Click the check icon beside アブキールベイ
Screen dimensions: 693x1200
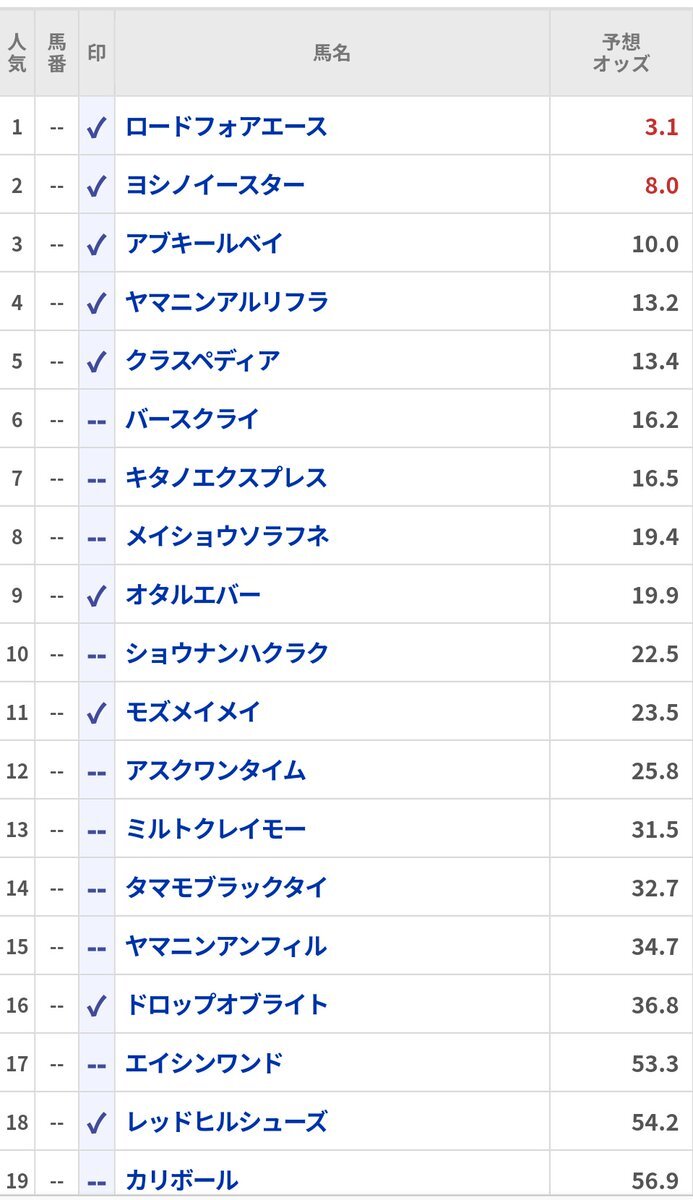click(96, 244)
